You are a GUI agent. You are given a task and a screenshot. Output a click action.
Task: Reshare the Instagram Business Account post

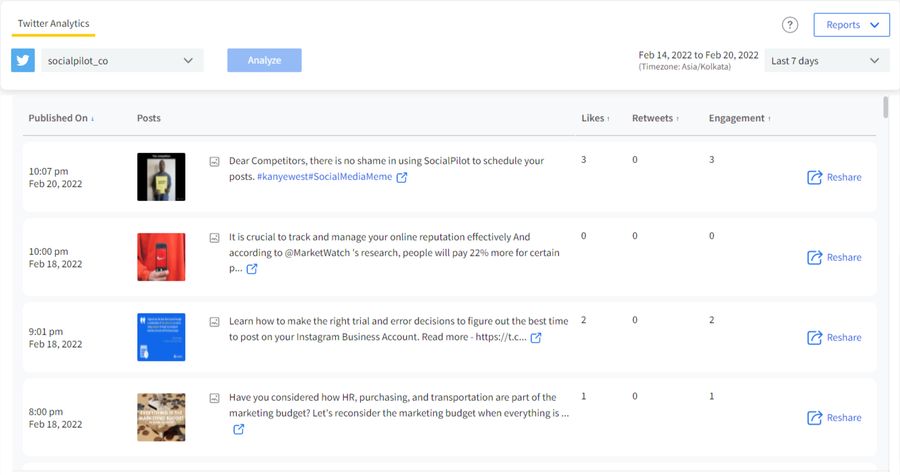(834, 337)
